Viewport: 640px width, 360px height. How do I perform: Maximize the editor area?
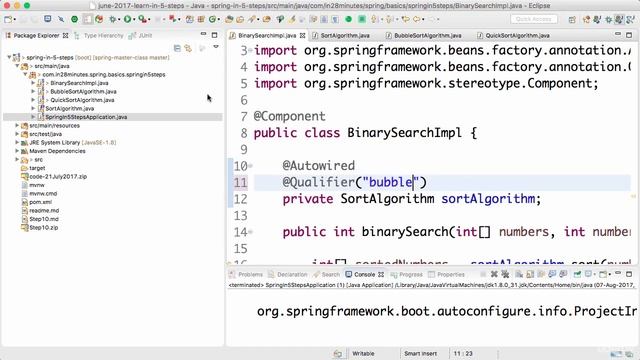point(629,35)
